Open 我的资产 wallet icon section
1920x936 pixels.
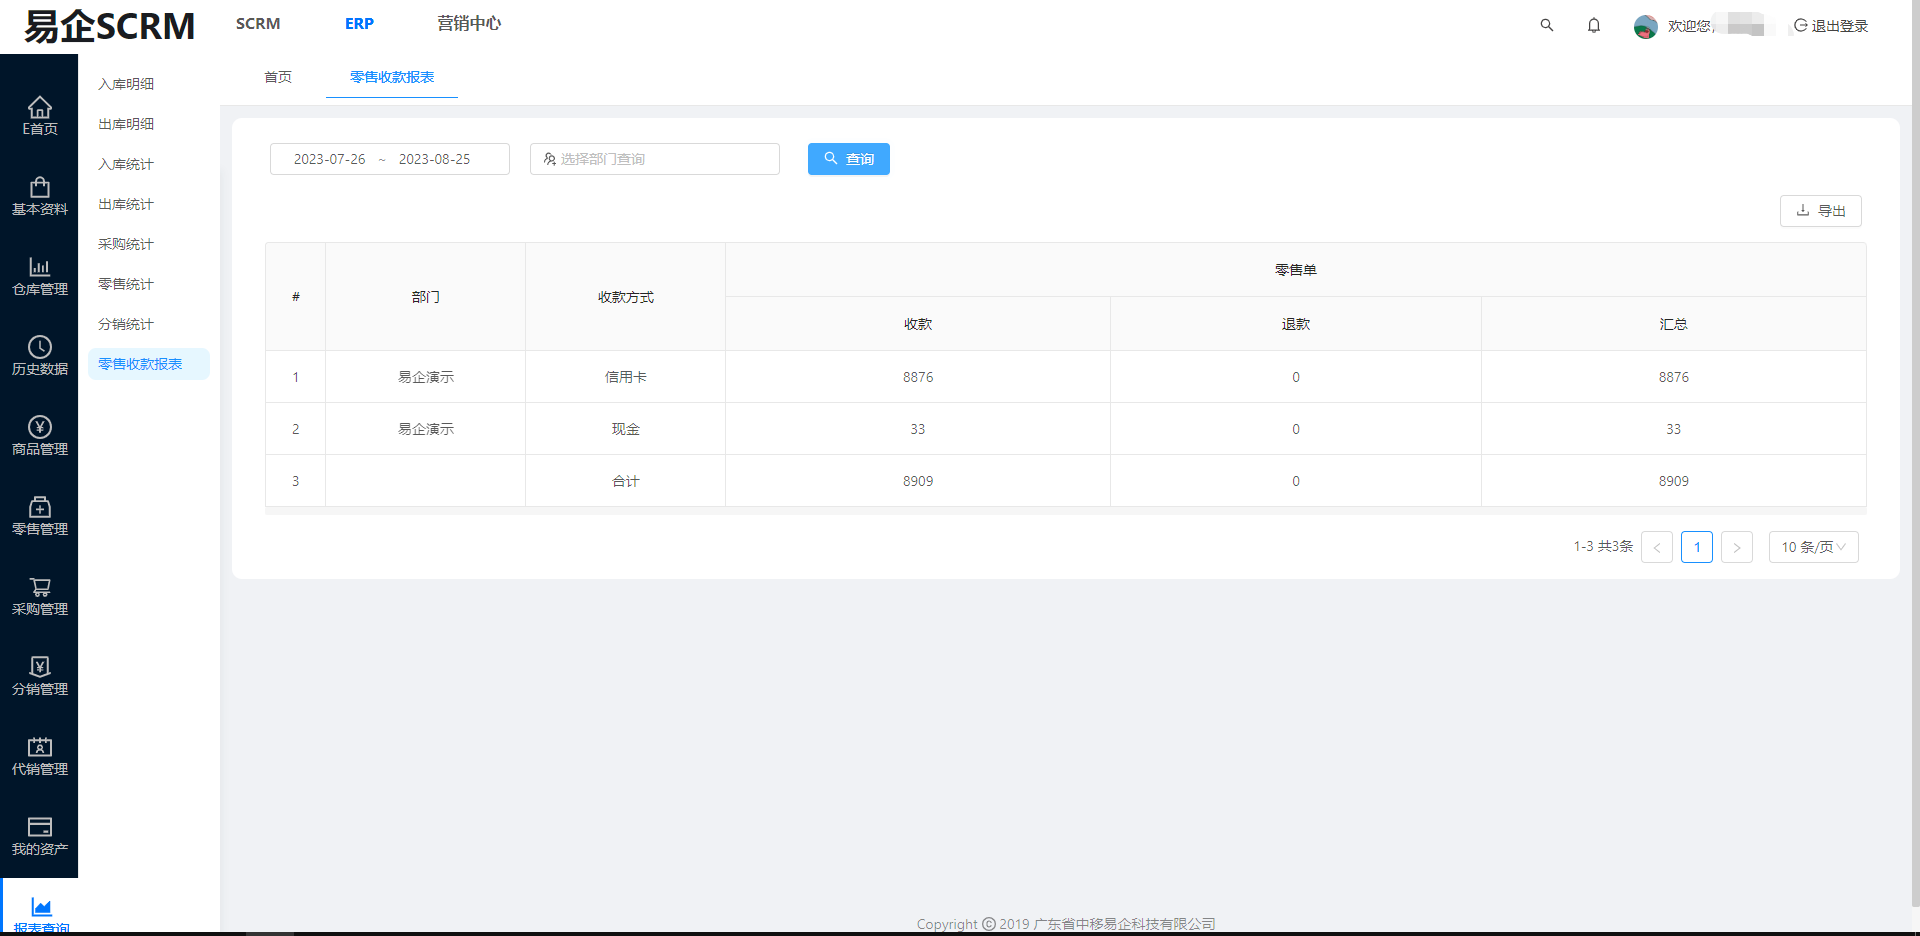(39, 836)
